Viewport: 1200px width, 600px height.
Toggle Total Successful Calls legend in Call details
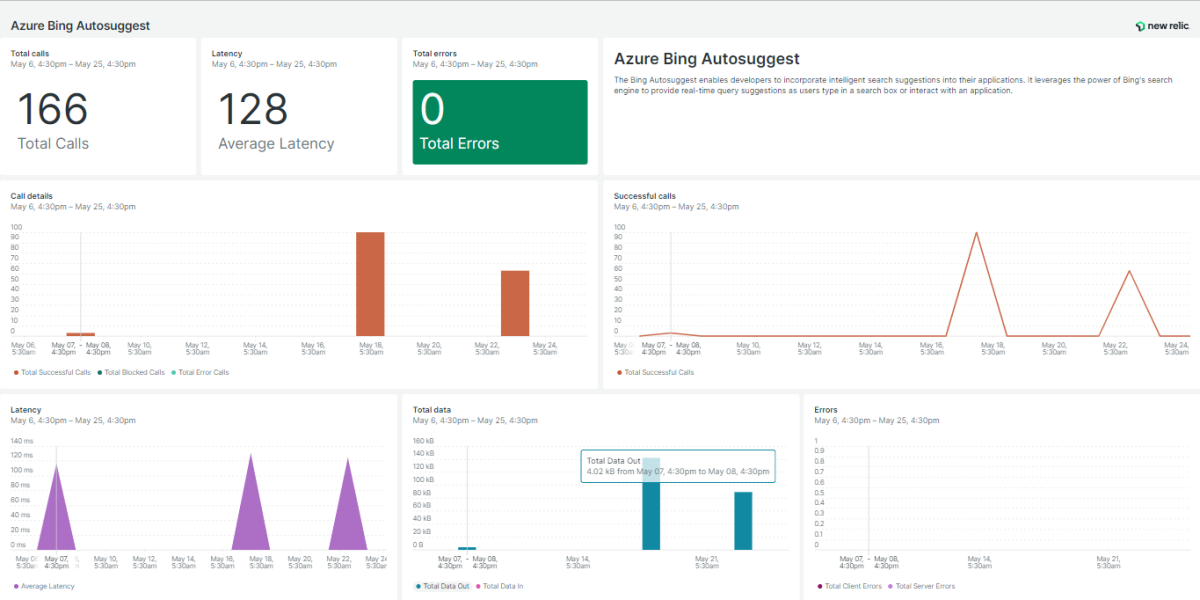point(56,372)
